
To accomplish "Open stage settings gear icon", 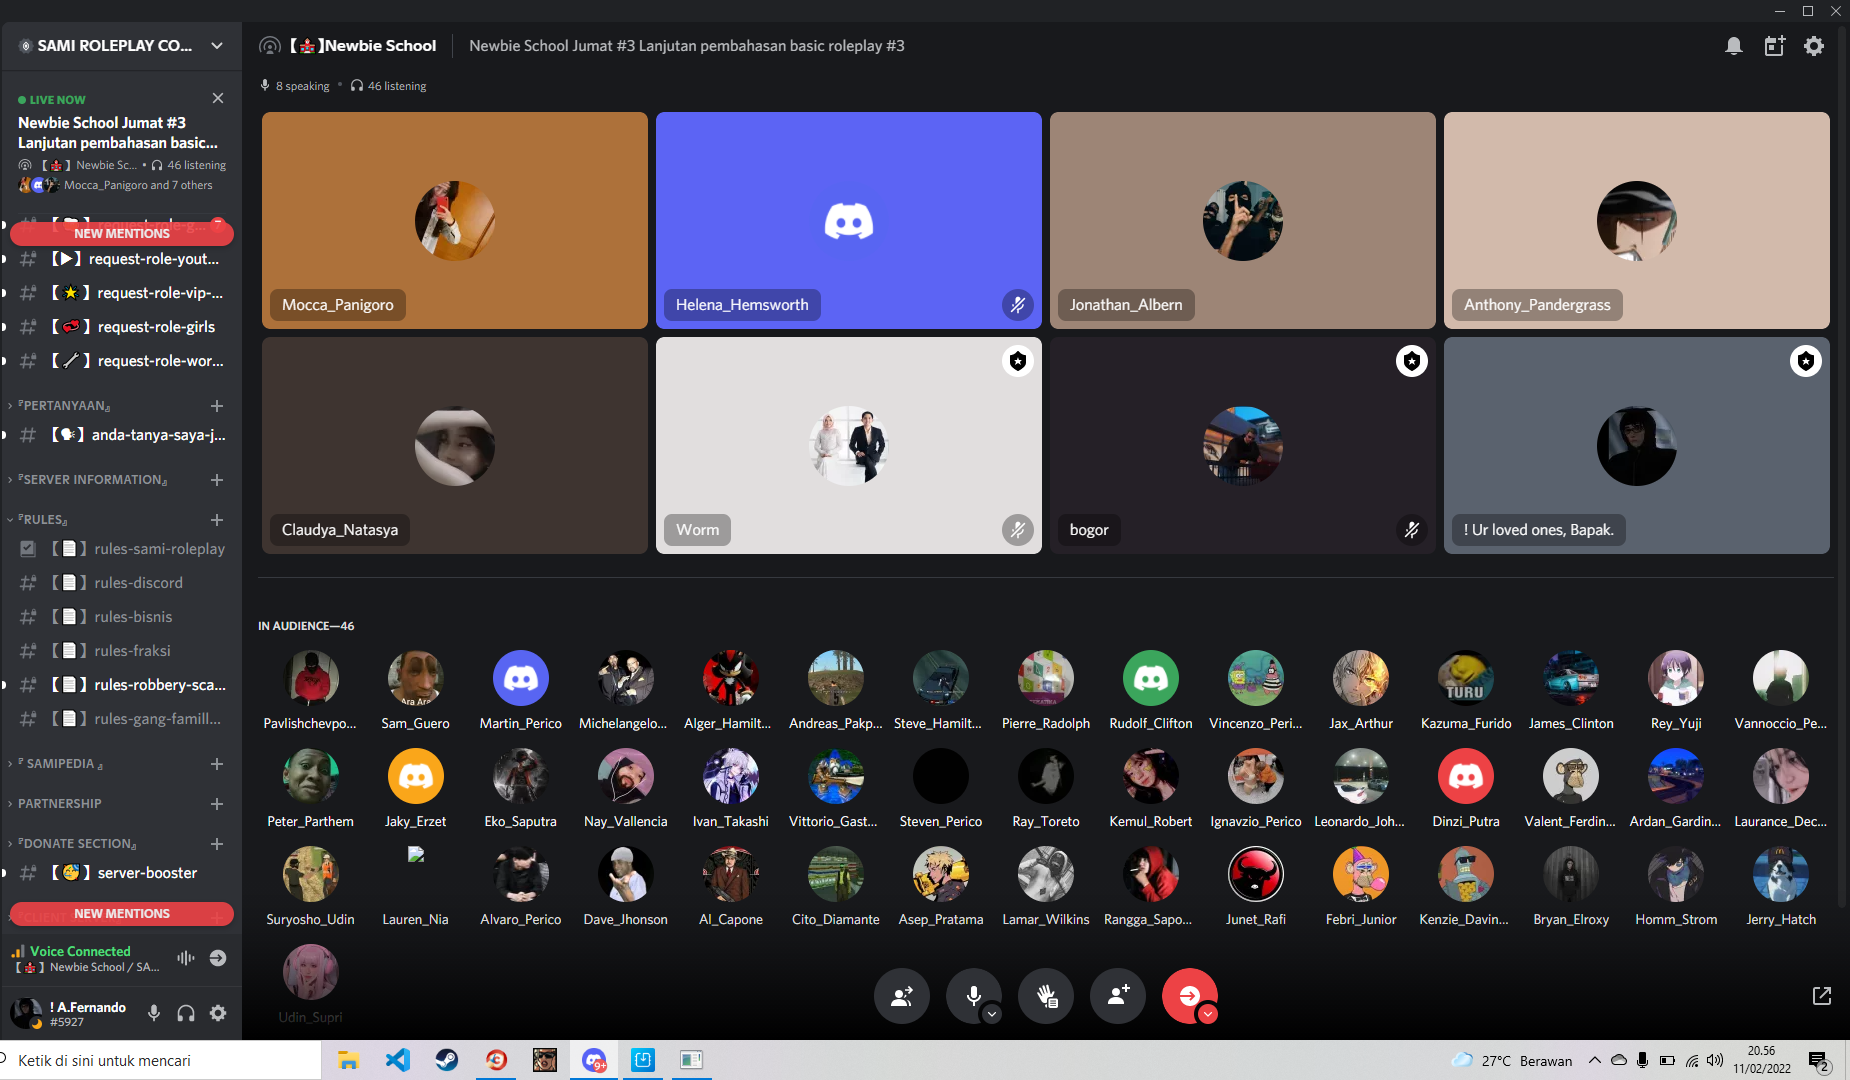I will (x=1814, y=46).
